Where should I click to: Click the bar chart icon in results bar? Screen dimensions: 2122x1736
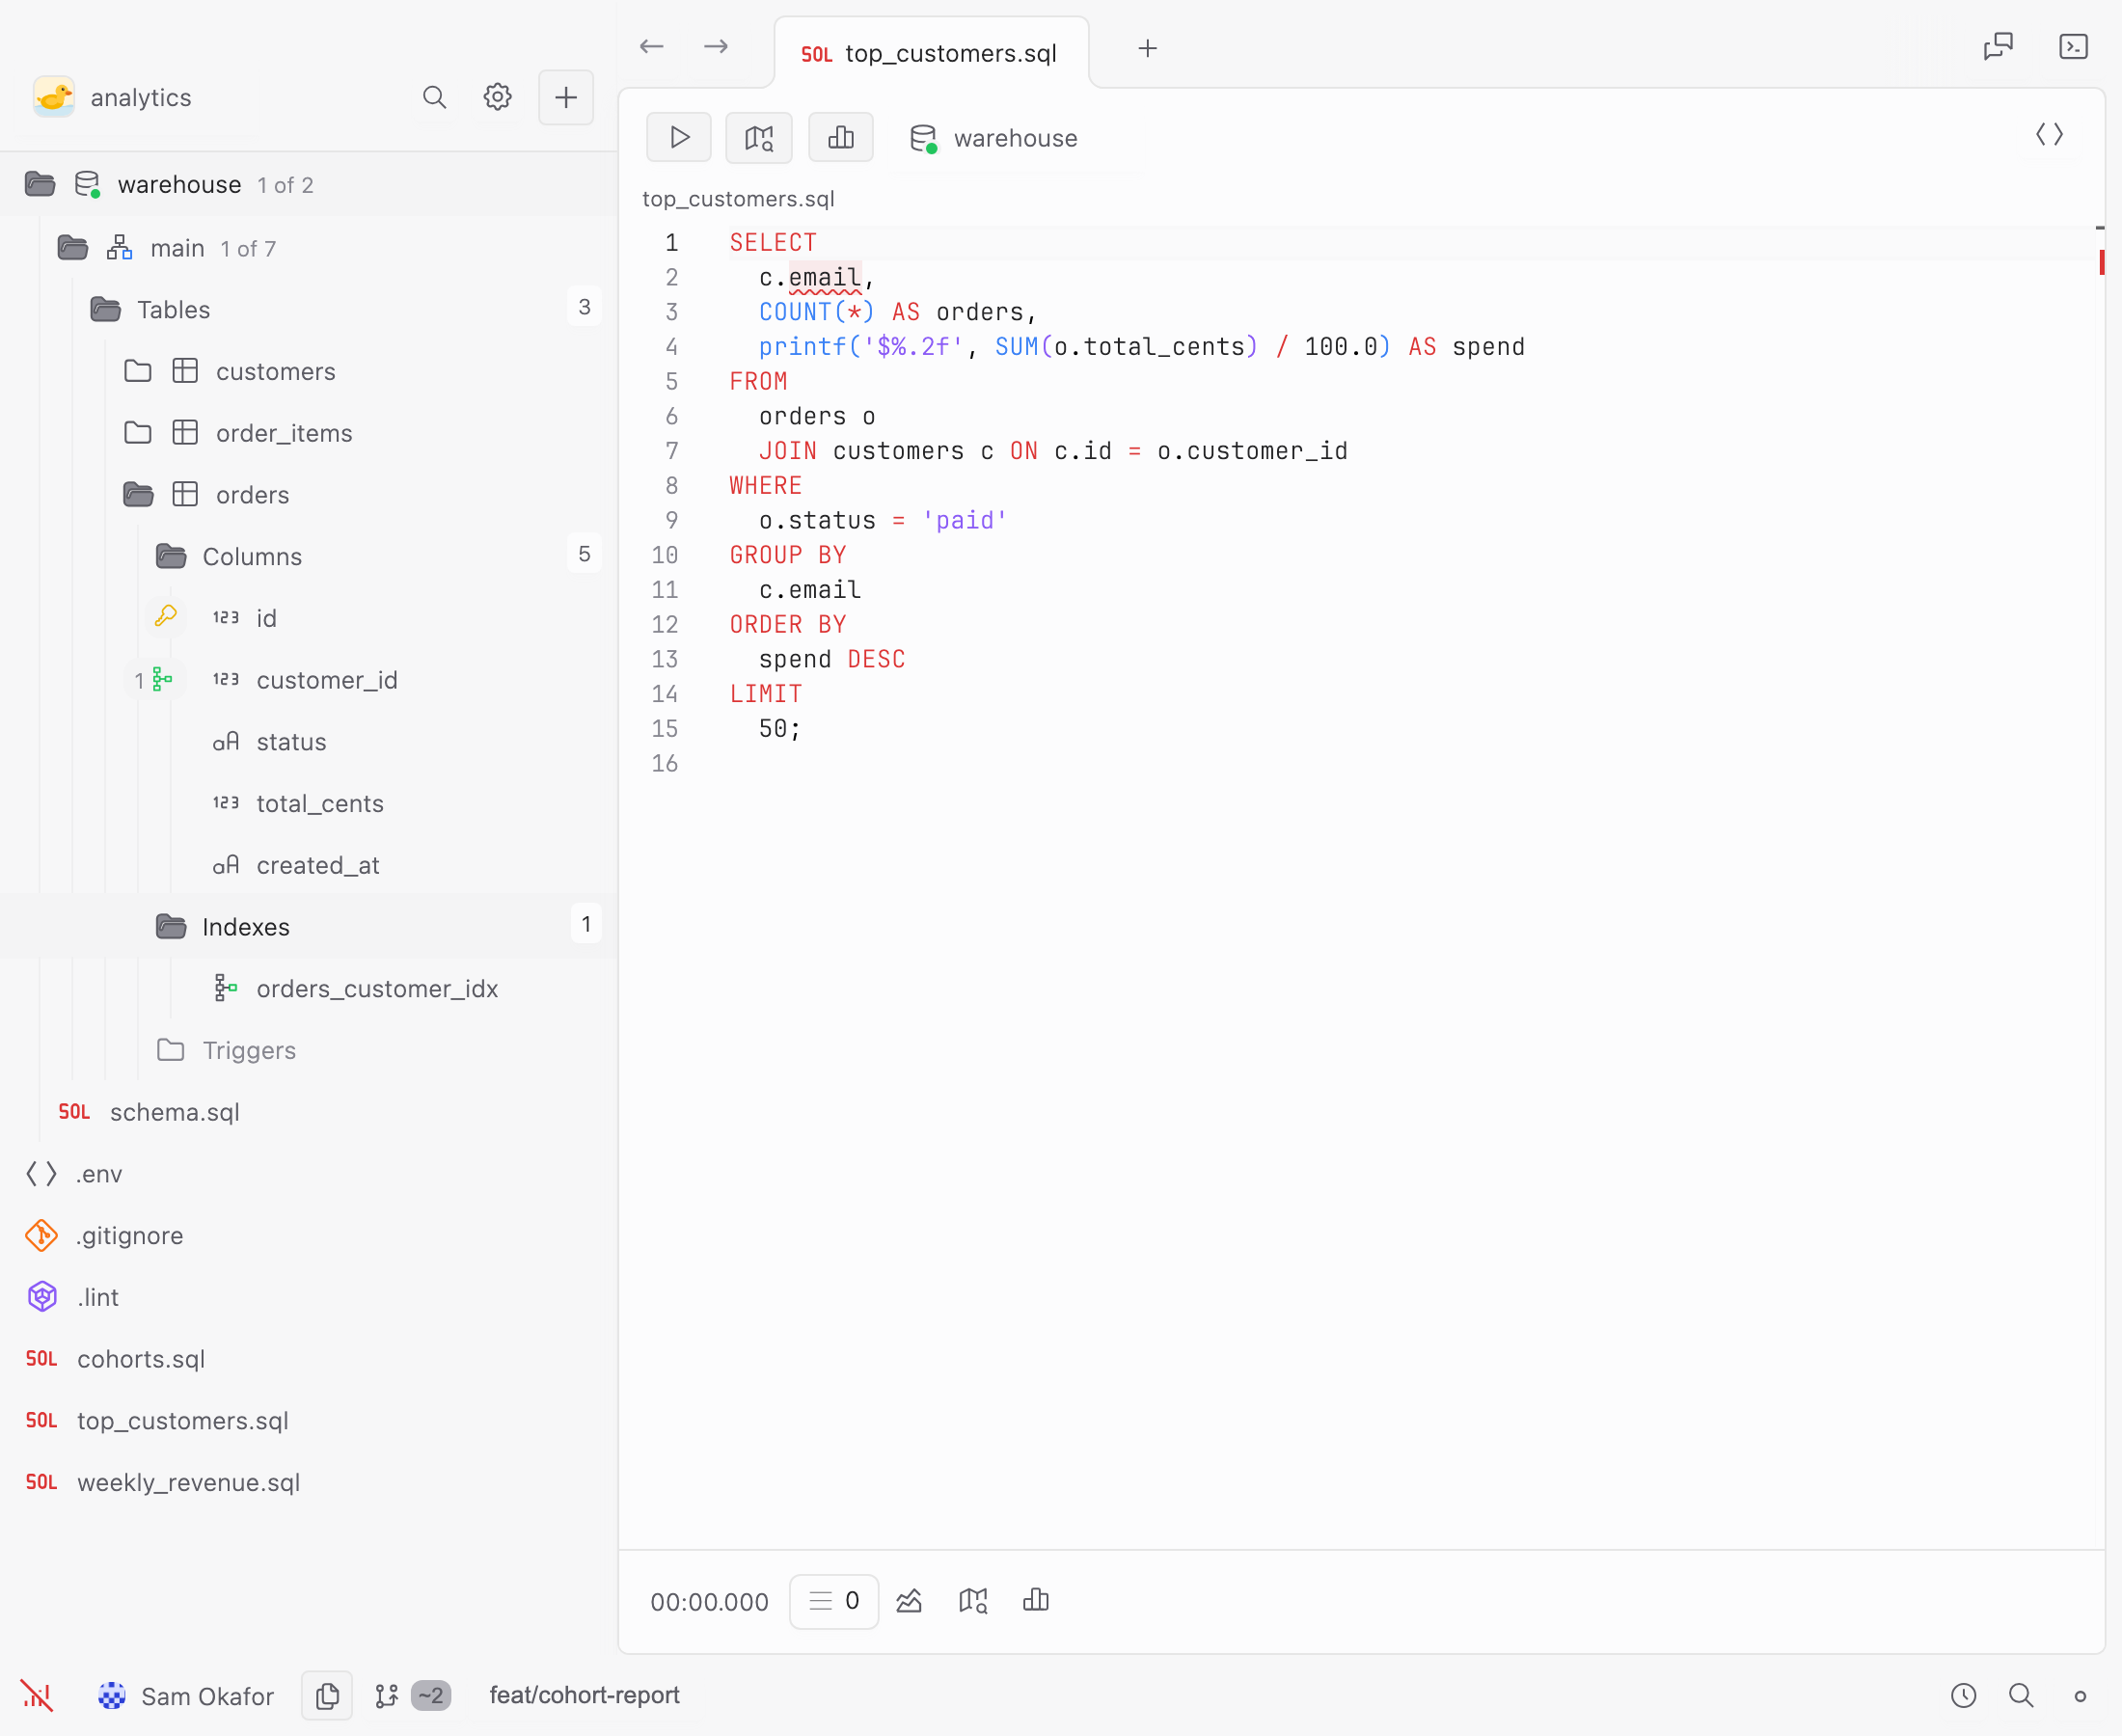tap(1036, 1601)
